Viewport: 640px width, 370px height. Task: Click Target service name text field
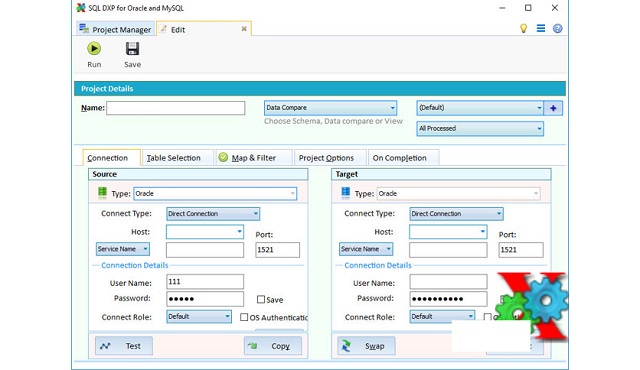click(x=448, y=250)
